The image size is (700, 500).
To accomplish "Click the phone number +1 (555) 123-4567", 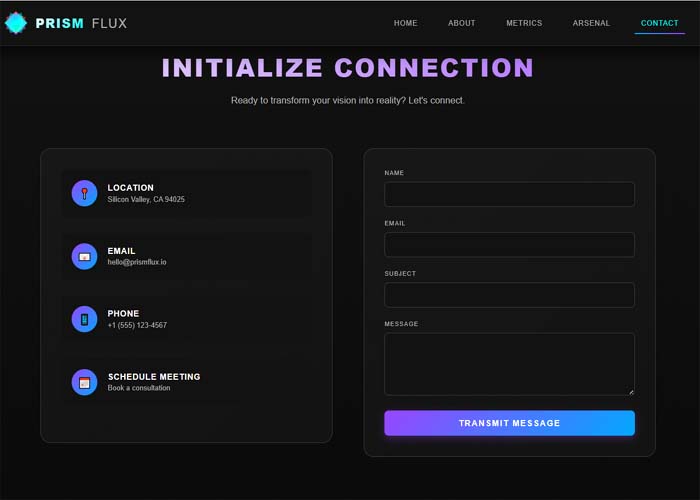I will click(x=137, y=325).
